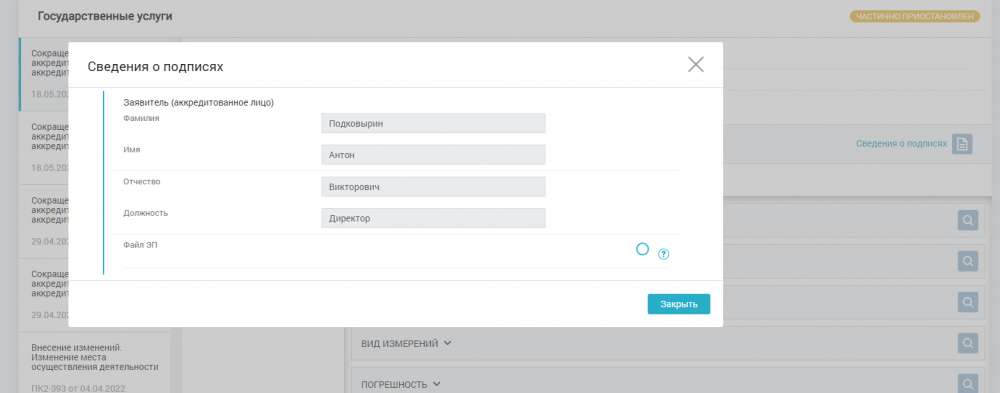1000x393 pixels.
Task: Click the Должность field with Директор
Action: (433, 218)
